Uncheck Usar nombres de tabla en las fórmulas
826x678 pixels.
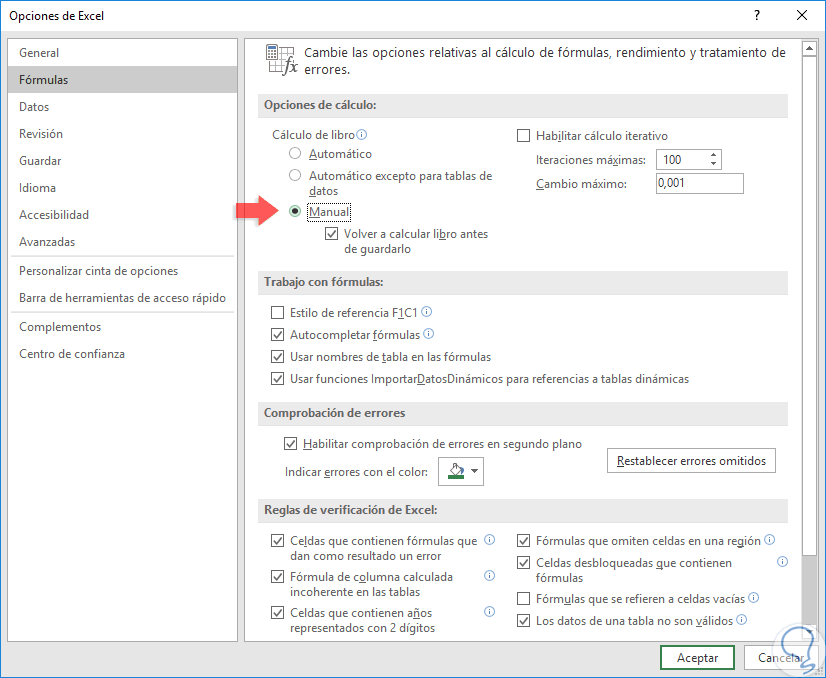click(277, 357)
